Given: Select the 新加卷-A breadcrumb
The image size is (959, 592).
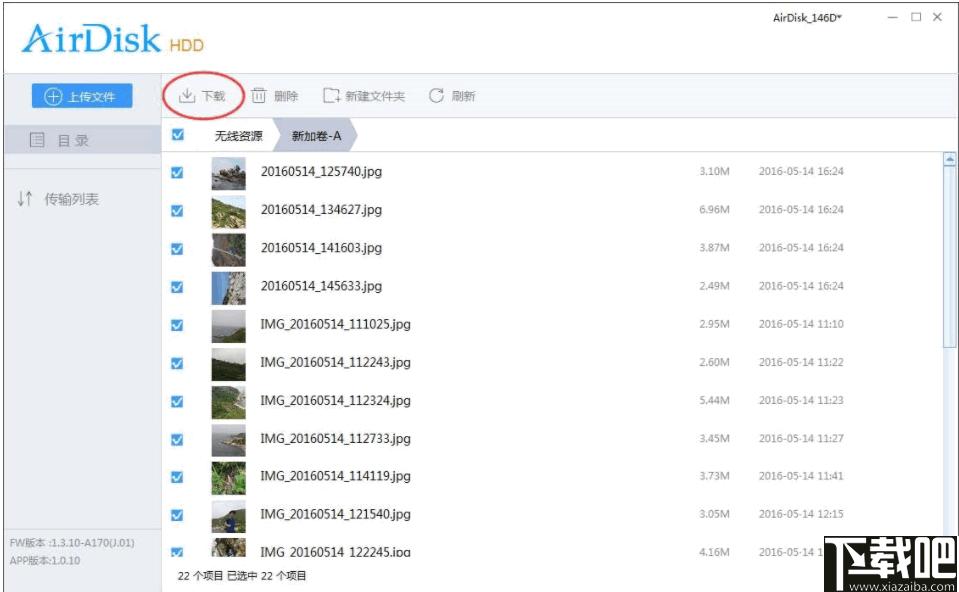Looking at the screenshot, I should point(316,136).
